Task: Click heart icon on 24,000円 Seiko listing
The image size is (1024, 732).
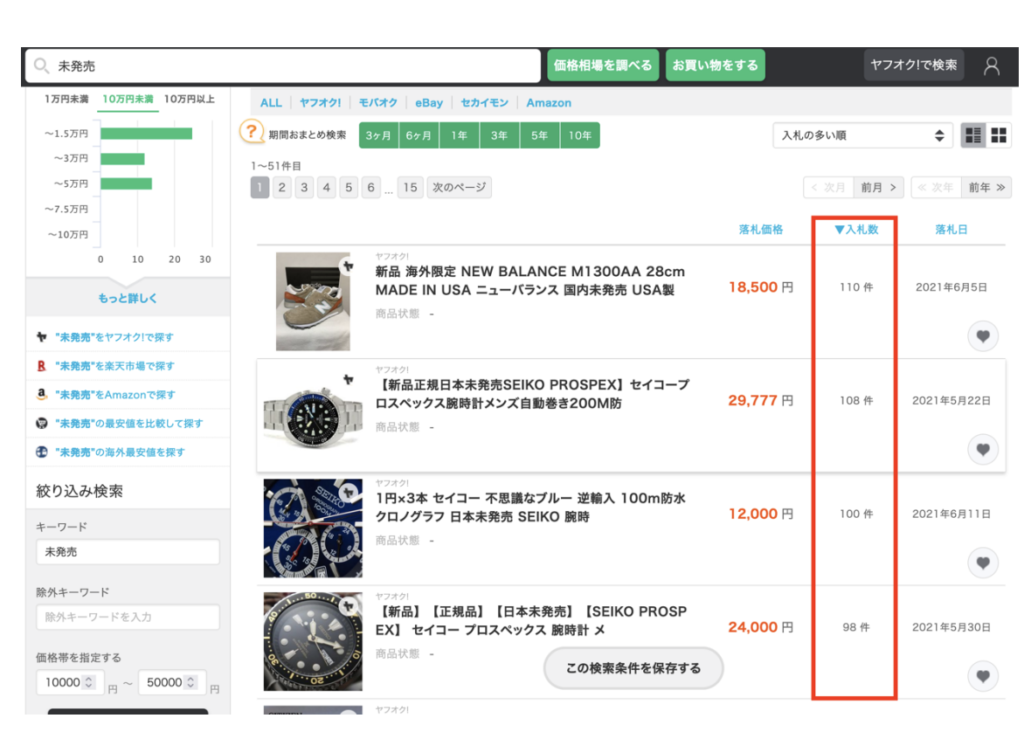Action: 983,677
